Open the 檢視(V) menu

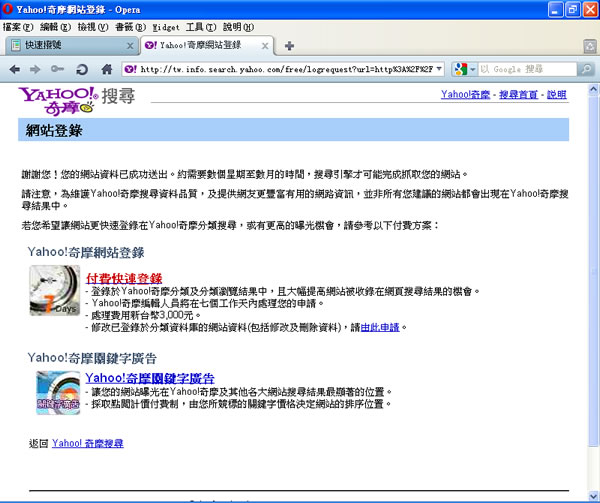pyautogui.click(x=93, y=27)
